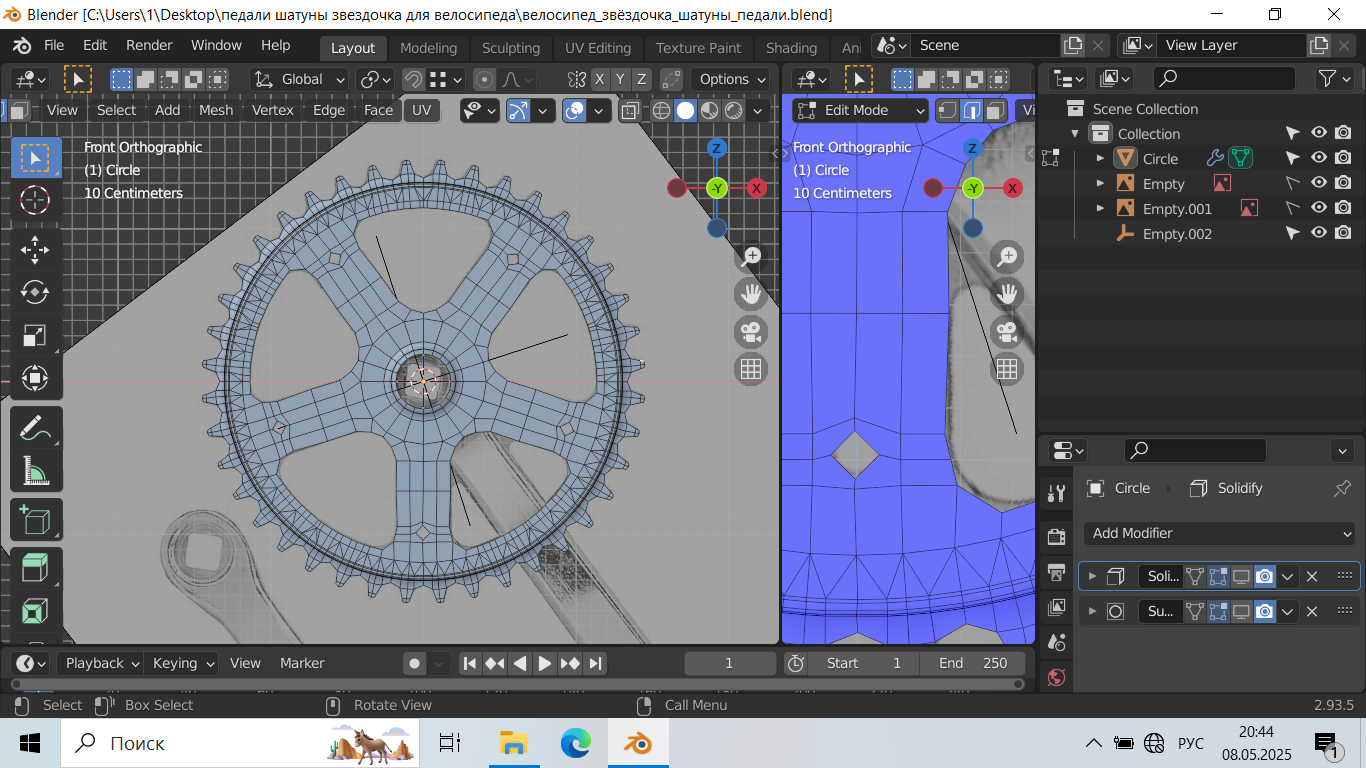Expand the Circle item in the outliner
1366x768 pixels.
coord(1100,158)
